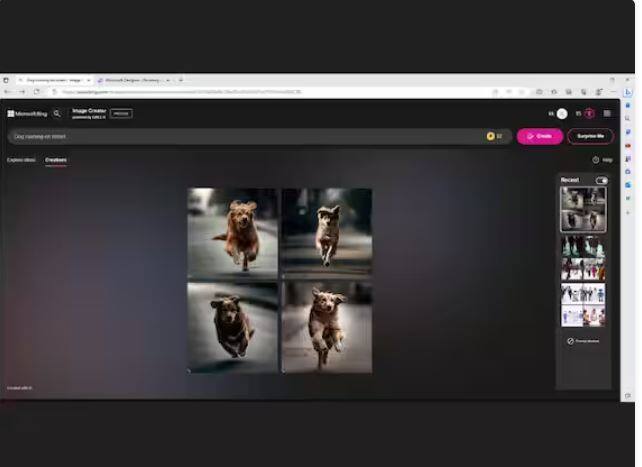Screen dimensions: 642x467
Task: Click the Surprise Me button
Action: [x=590, y=136]
